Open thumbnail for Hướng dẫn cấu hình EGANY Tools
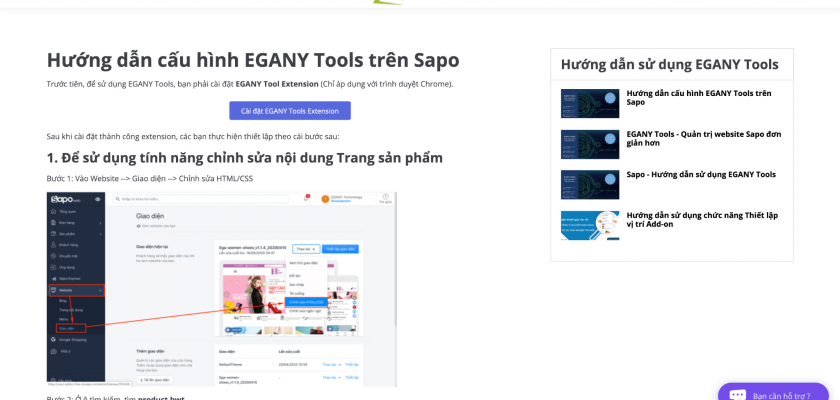The image size is (840, 400). click(x=589, y=104)
